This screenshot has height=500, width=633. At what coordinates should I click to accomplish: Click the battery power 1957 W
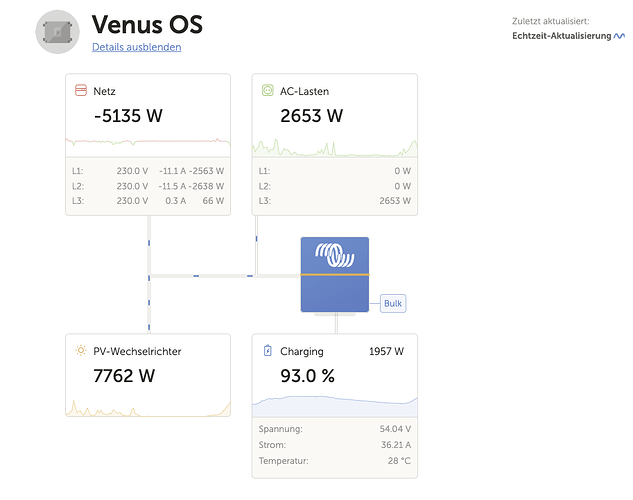(x=386, y=351)
